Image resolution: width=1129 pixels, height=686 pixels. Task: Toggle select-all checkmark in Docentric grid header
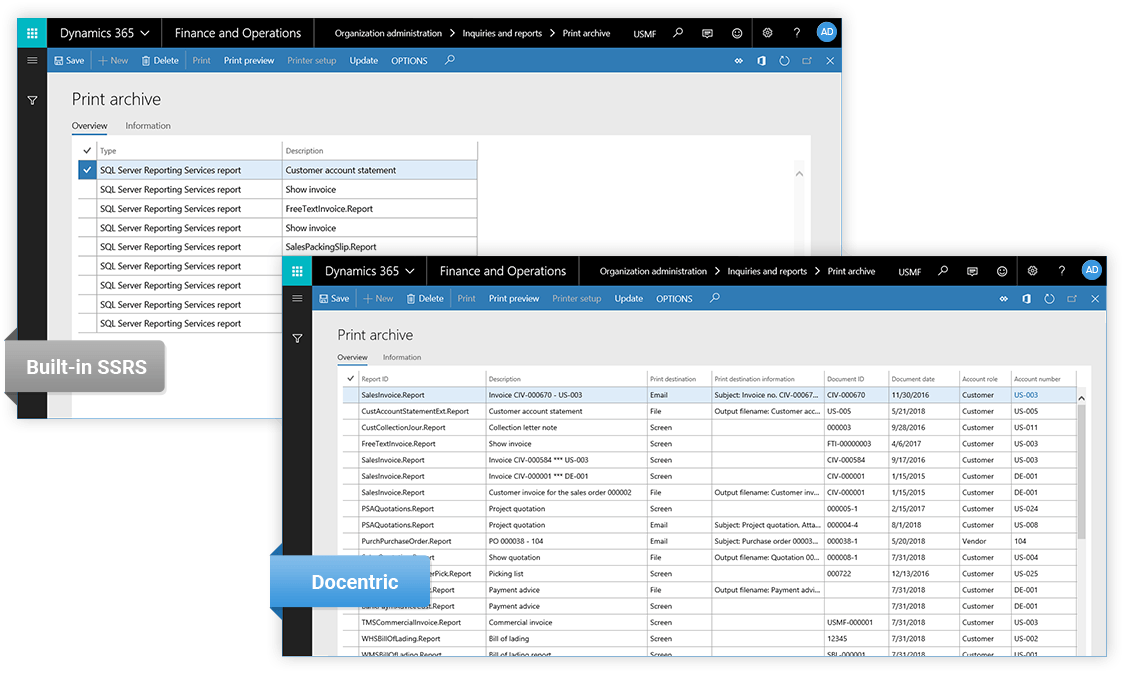351,378
